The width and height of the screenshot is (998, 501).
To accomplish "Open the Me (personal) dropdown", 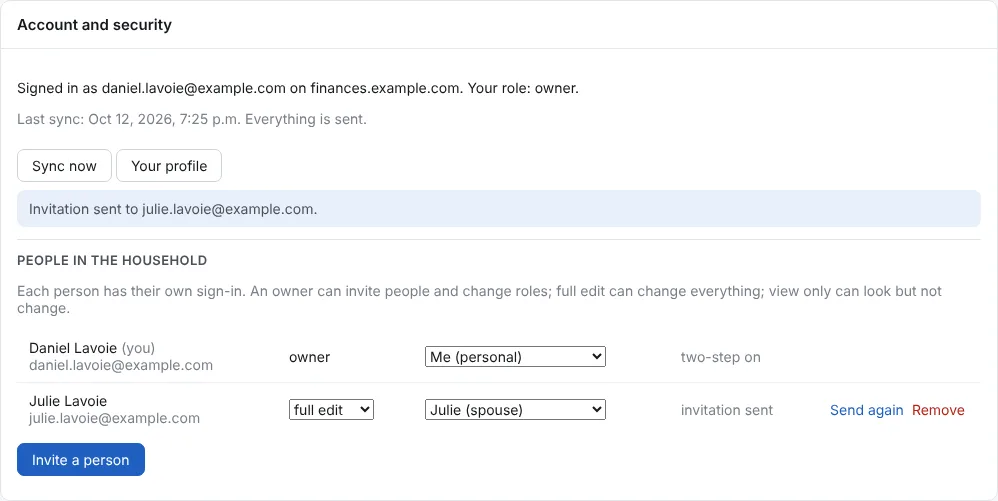I will coord(515,357).
